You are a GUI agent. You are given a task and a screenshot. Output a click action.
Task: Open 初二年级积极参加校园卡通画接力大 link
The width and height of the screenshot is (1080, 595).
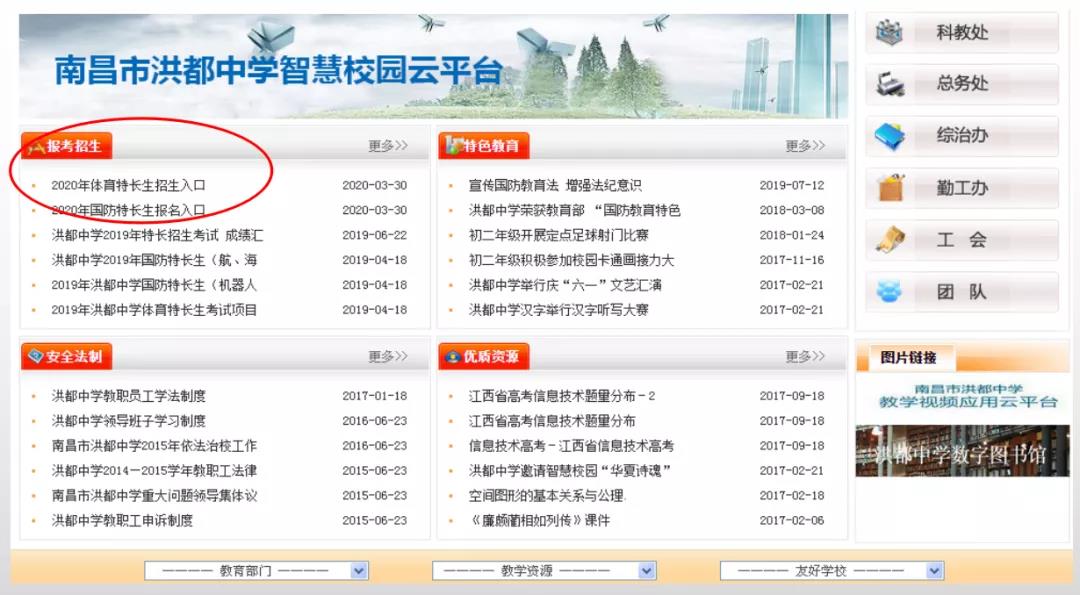click(x=572, y=260)
